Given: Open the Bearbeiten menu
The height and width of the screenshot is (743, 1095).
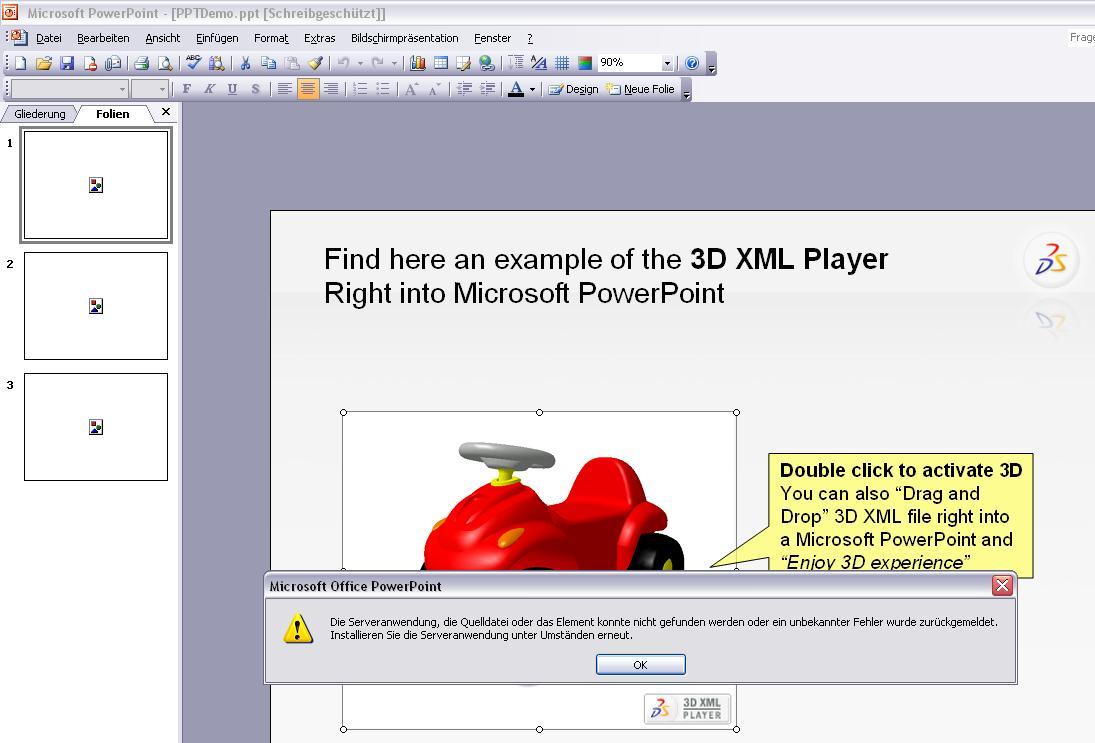Looking at the screenshot, I should (103, 38).
